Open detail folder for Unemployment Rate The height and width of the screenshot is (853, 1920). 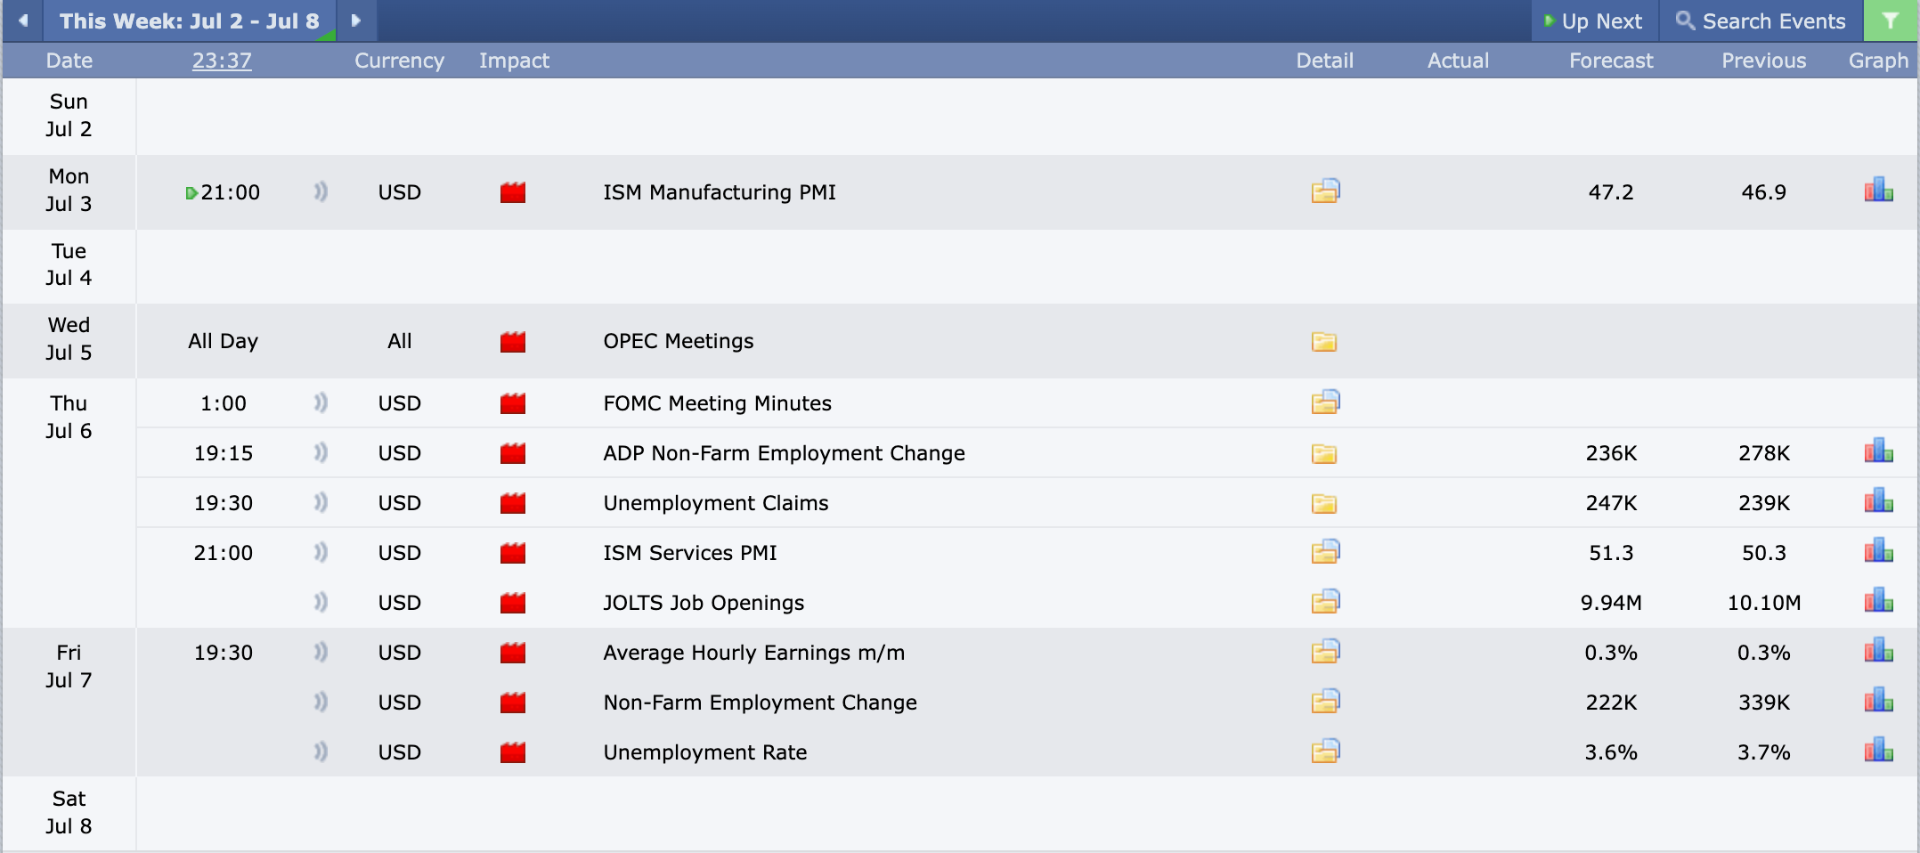[x=1325, y=752]
